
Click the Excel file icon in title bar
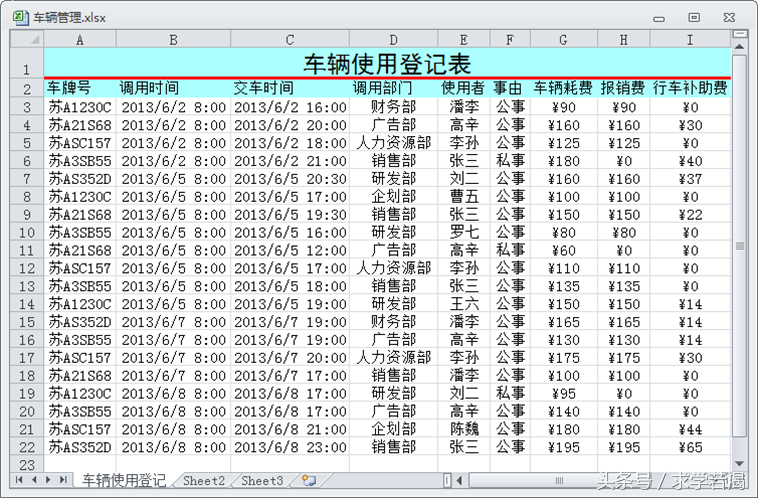tap(20, 17)
